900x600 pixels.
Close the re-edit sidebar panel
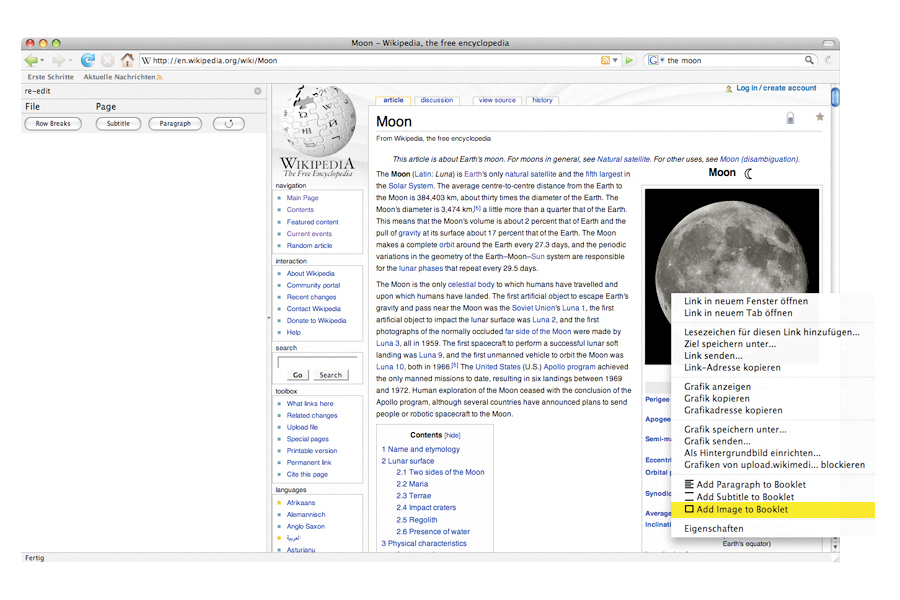[x=257, y=91]
